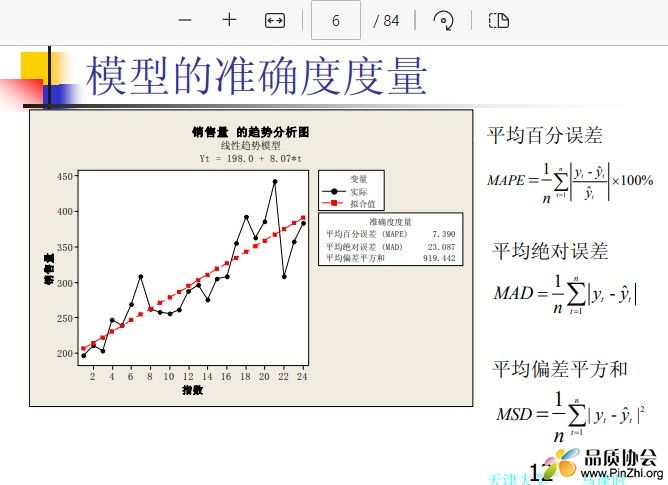Image resolution: width=668 pixels, height=485 pixels.
Task: Click the slide title 模型的准确度度量
Action: tap(256, 76)
